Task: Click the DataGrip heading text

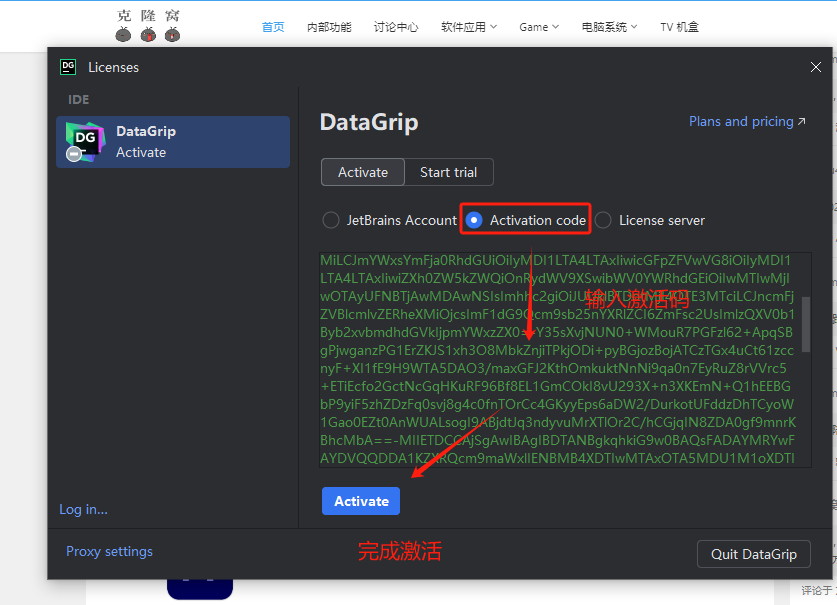Action: click(x=369, y=122)
